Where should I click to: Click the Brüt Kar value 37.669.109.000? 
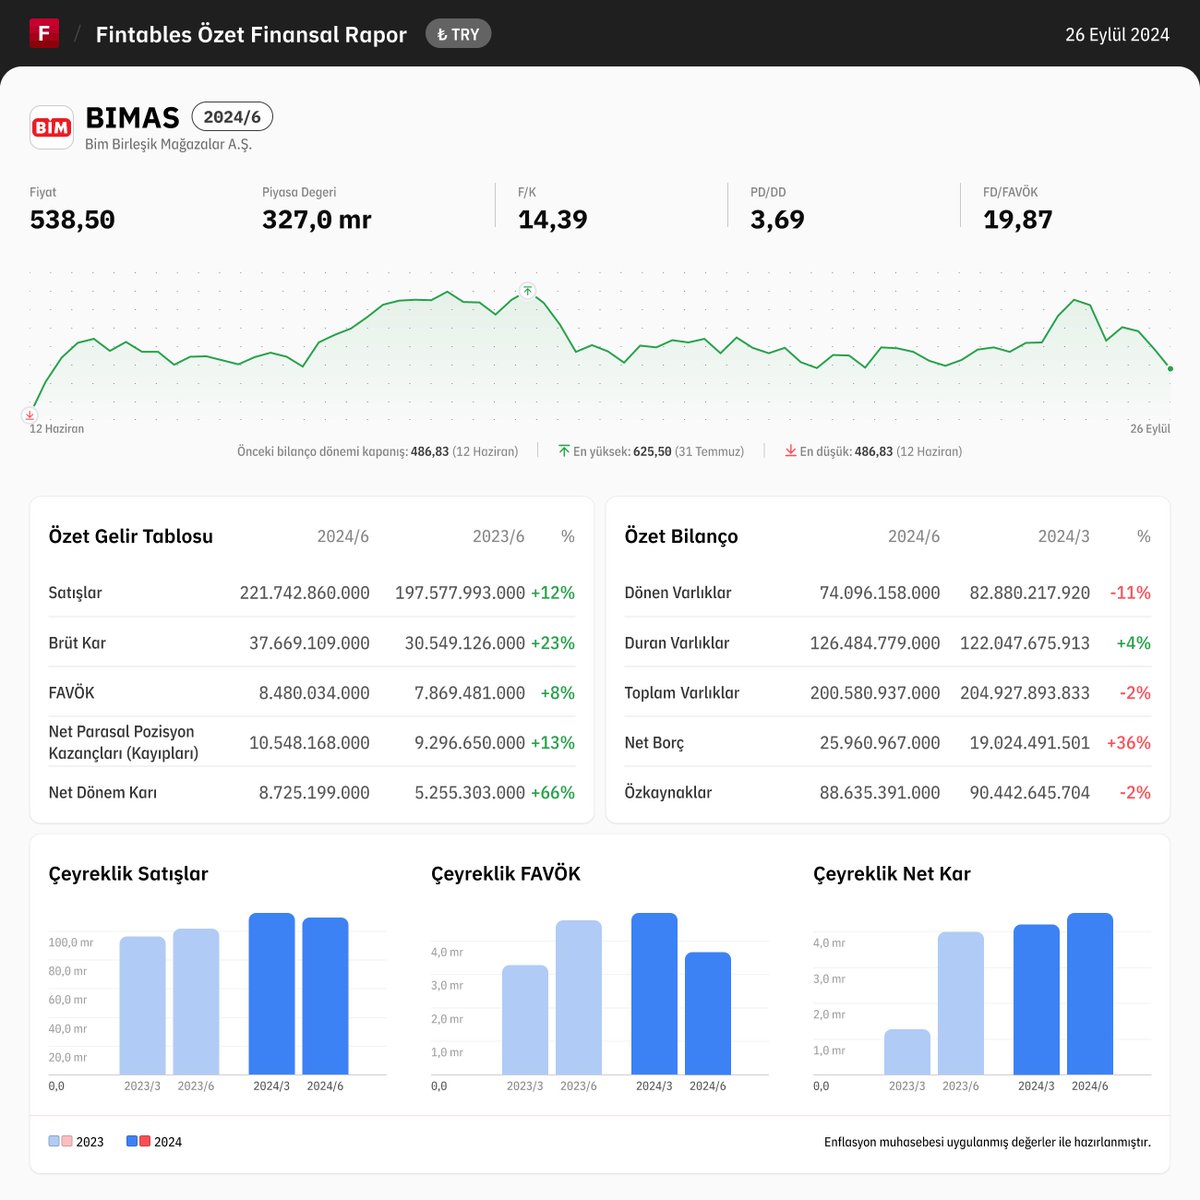coord(309,642)
